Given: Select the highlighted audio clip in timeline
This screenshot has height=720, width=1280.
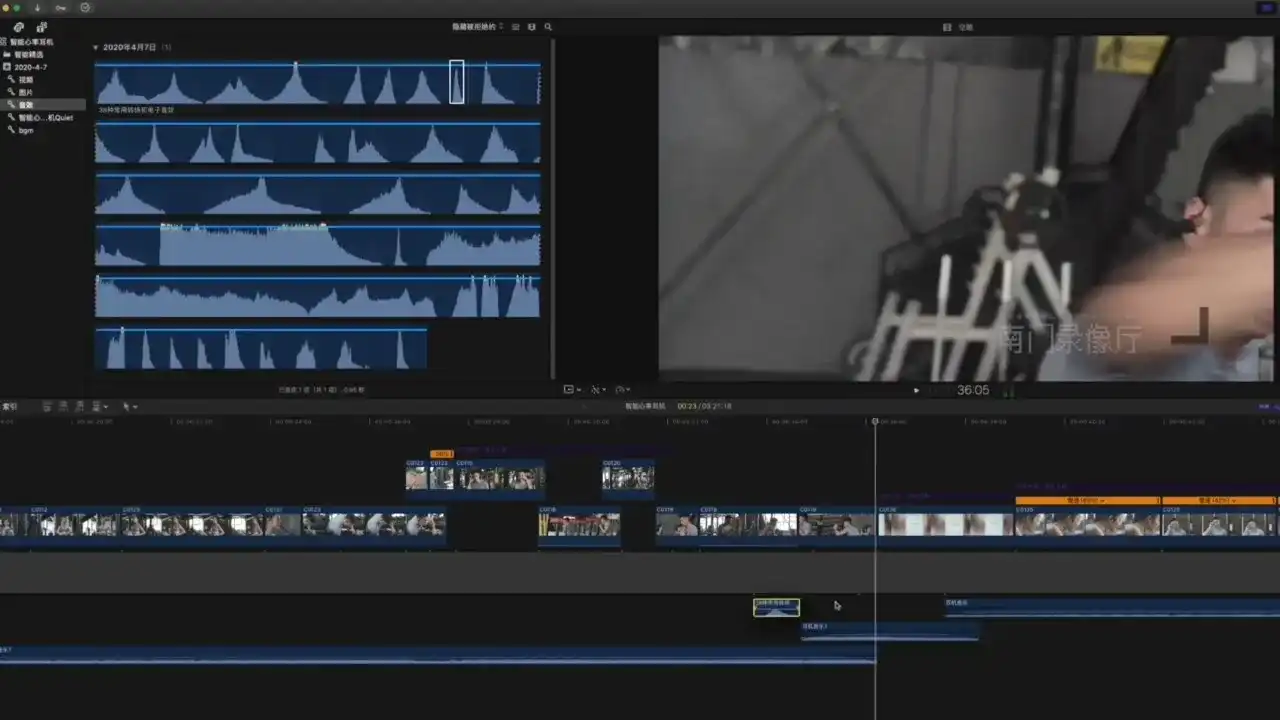Looking at the screenshot, I should click(x=776, y=608).
